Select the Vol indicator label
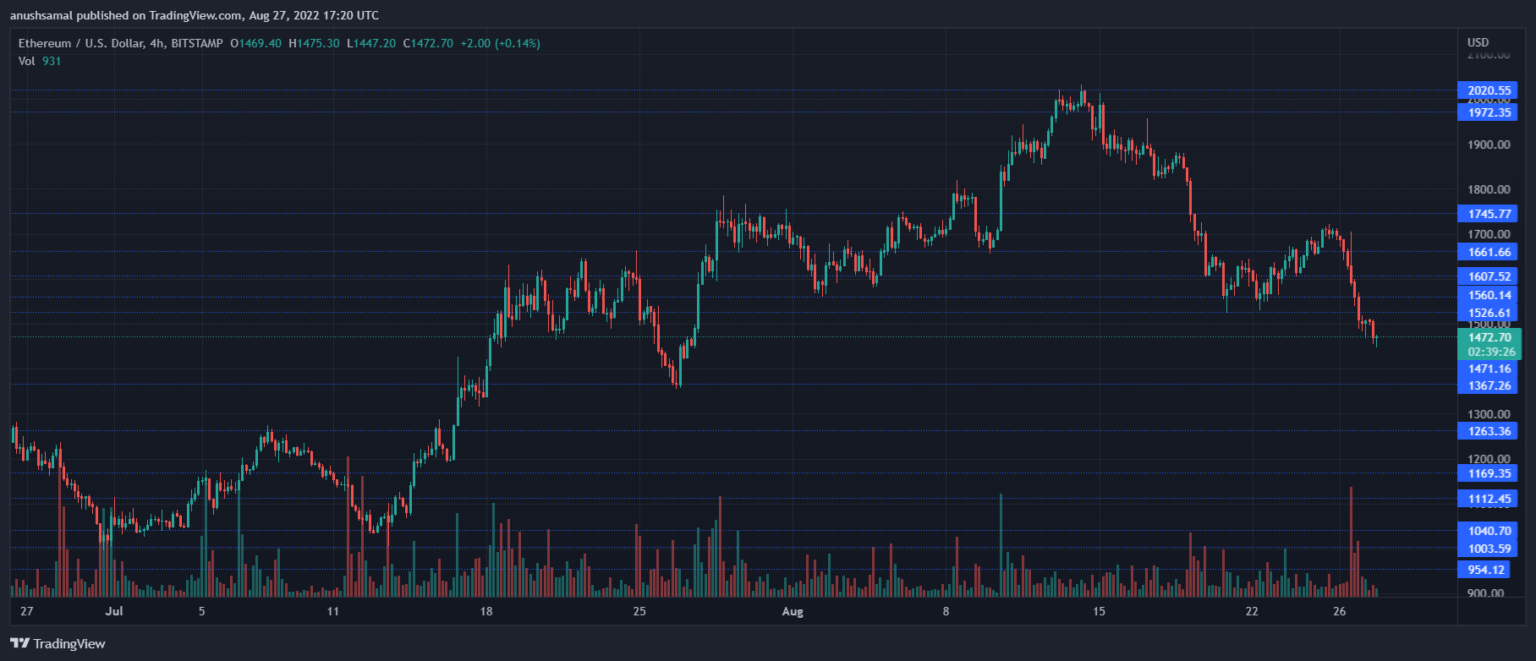The height and width of the screenshot is (661, 1536). point(26,61)
